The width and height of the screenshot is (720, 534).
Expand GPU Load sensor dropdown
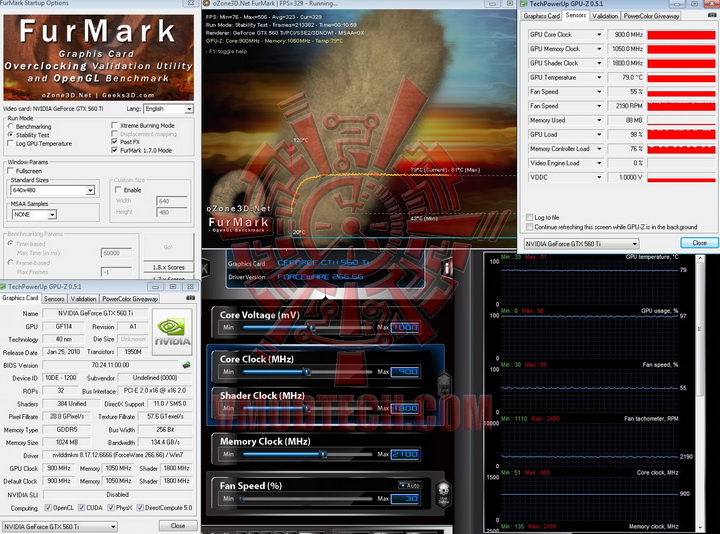[x=599, y=135]
